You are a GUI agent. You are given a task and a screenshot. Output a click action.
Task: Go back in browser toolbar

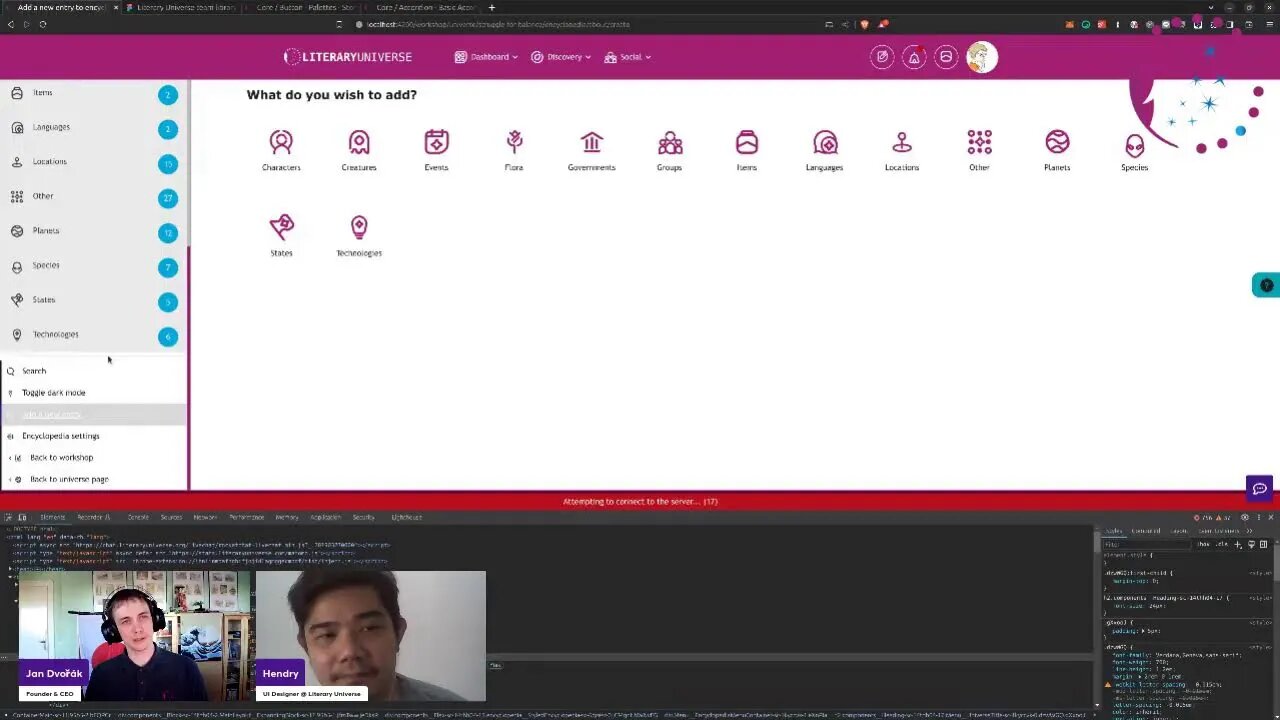coord(11,24)
